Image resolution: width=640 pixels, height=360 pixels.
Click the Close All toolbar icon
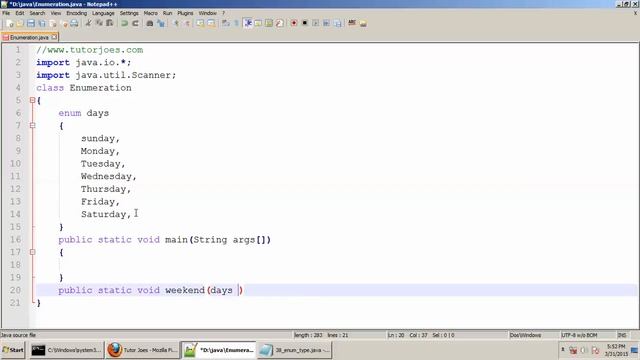(x=63, y=23)
